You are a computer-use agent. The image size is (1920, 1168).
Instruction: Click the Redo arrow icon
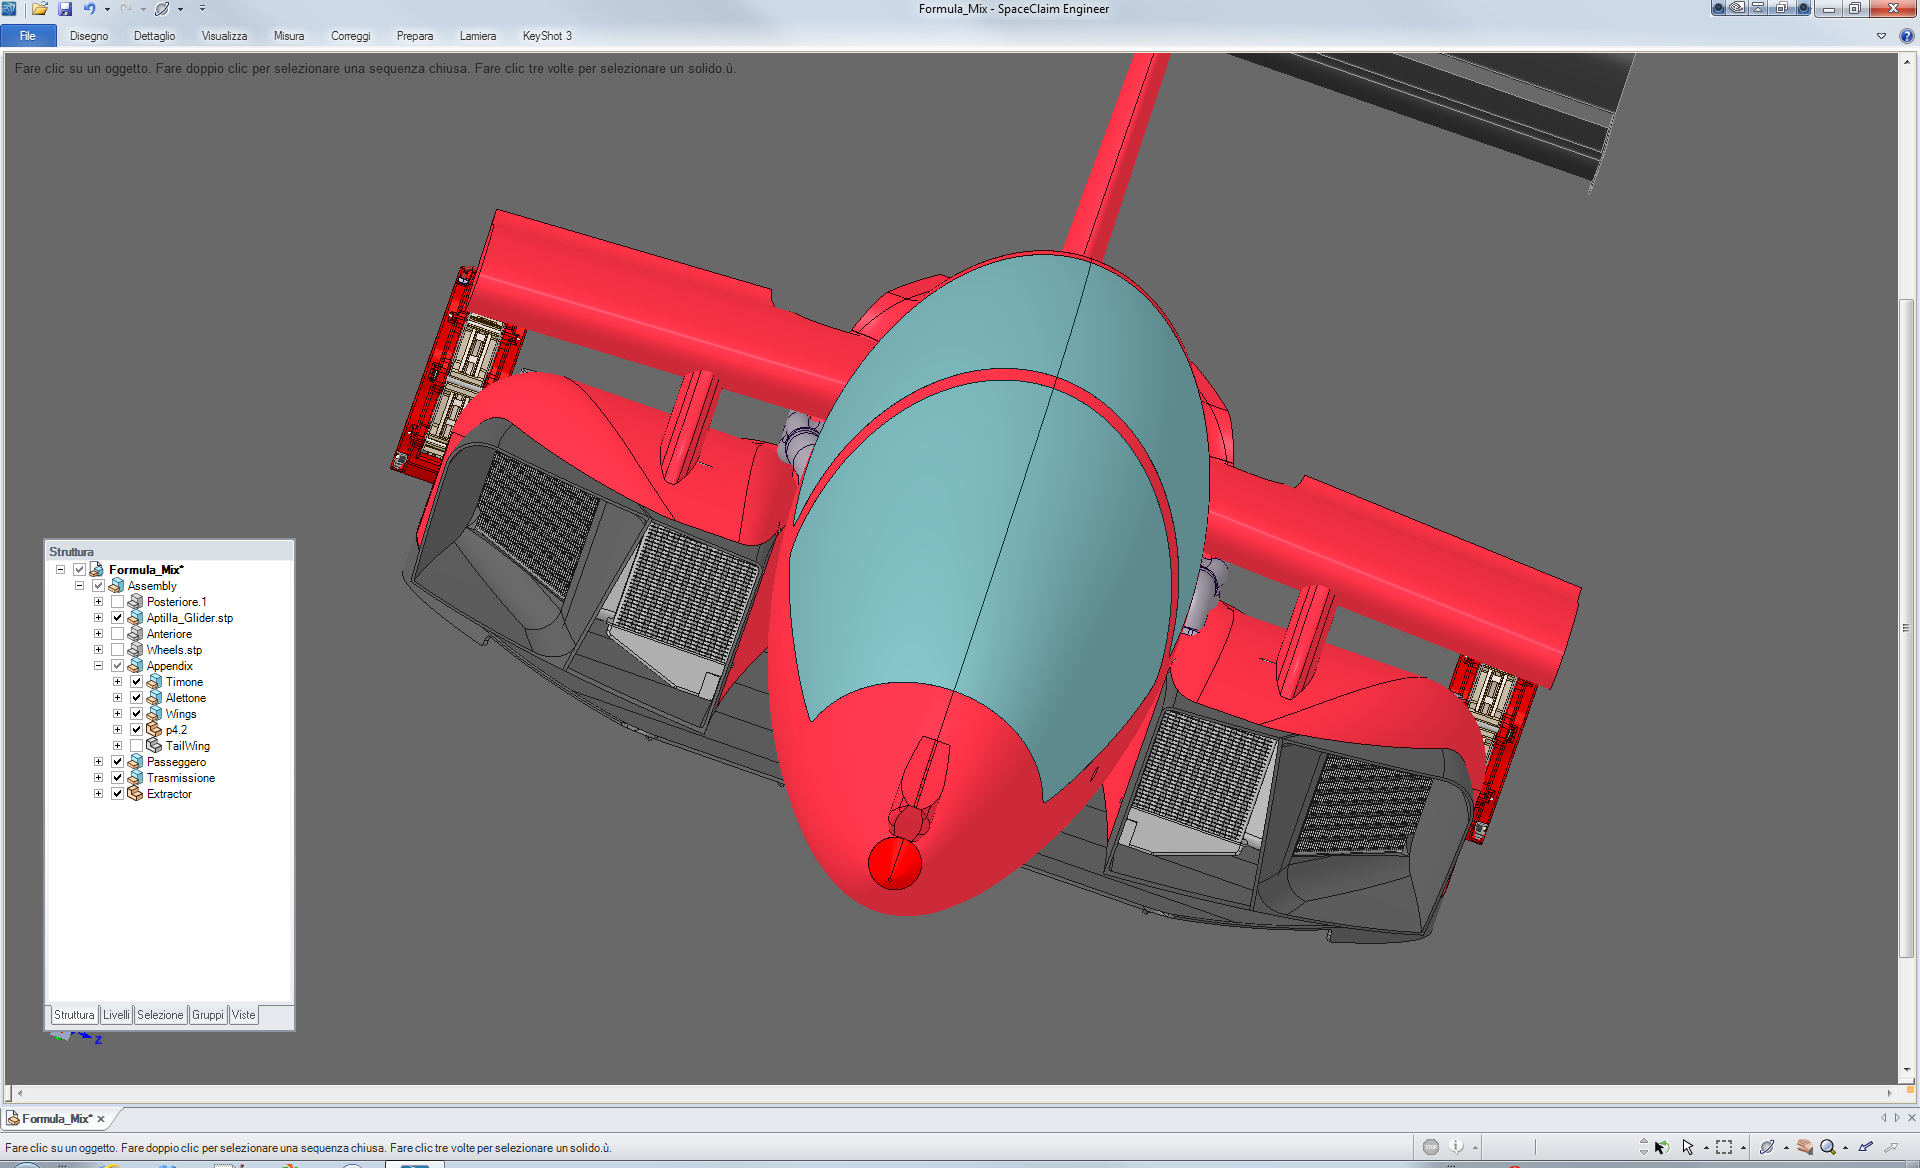126,9
